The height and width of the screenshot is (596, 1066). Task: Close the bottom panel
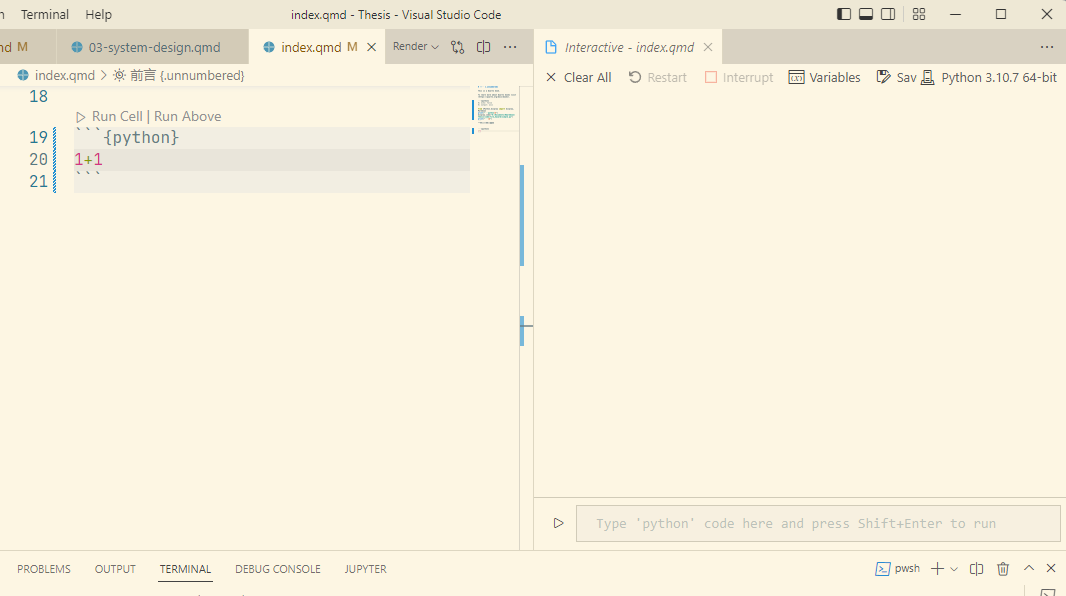point(1051,568)
